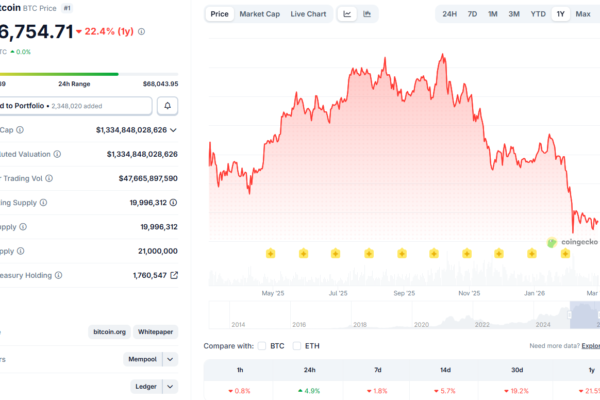600x400 pixels.
Task: Click first yellow event marker on chart
Action: coord(270,254)
